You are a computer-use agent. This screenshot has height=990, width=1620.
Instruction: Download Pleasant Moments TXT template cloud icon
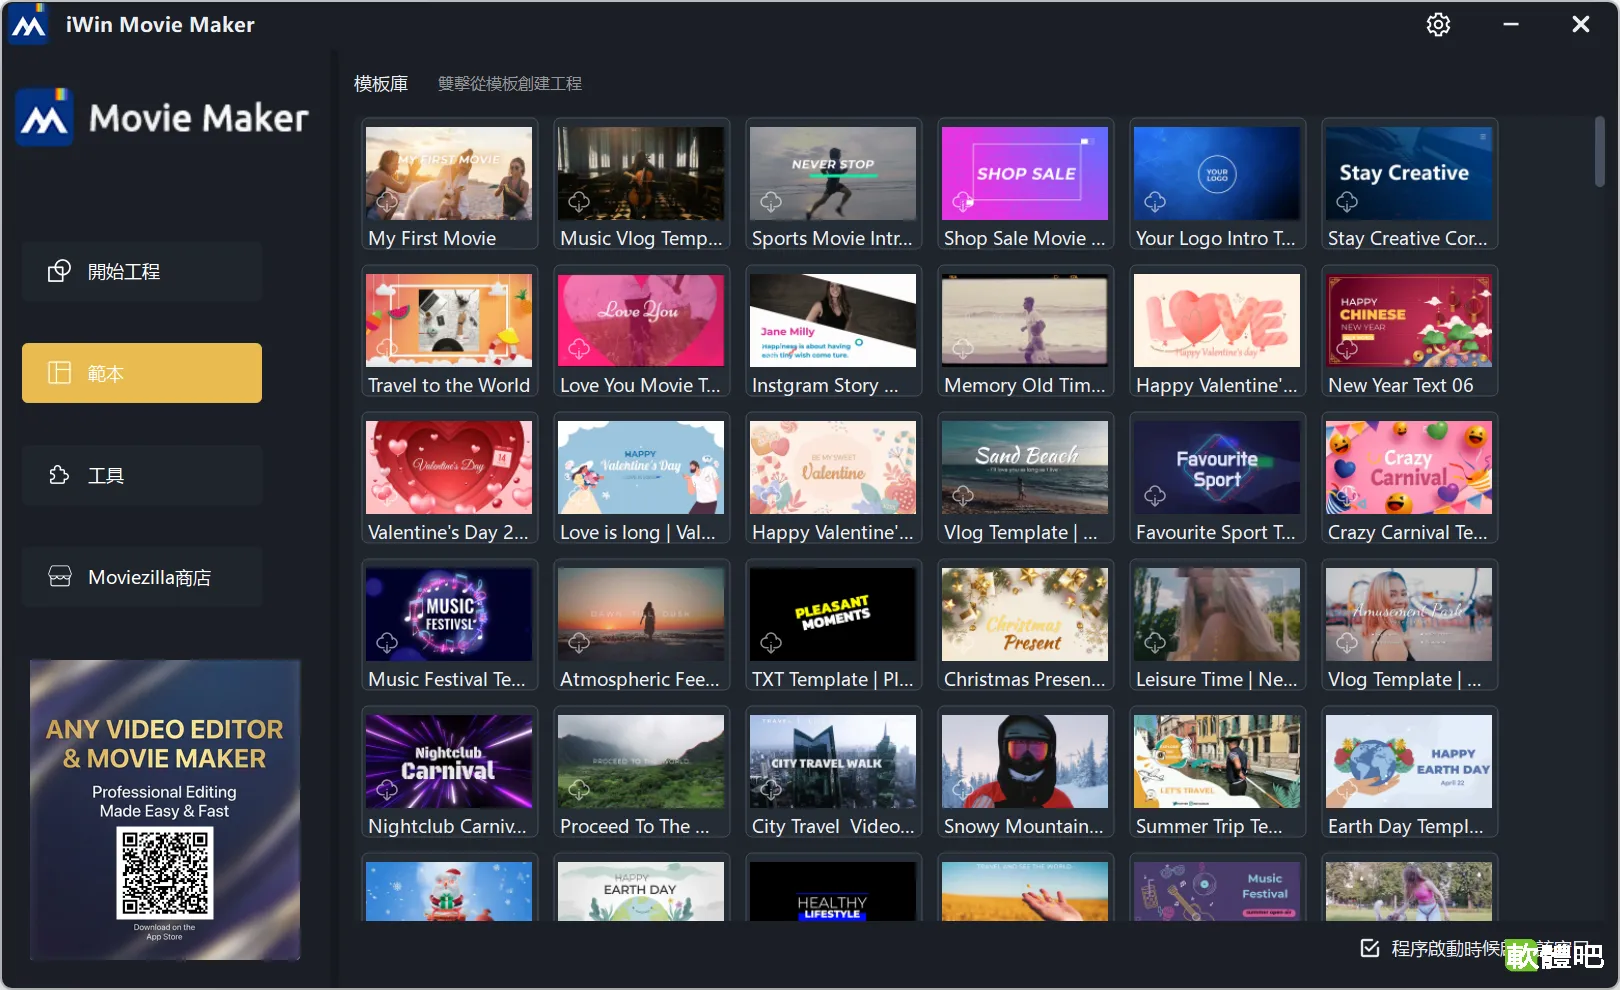click(x=771, y=643)
